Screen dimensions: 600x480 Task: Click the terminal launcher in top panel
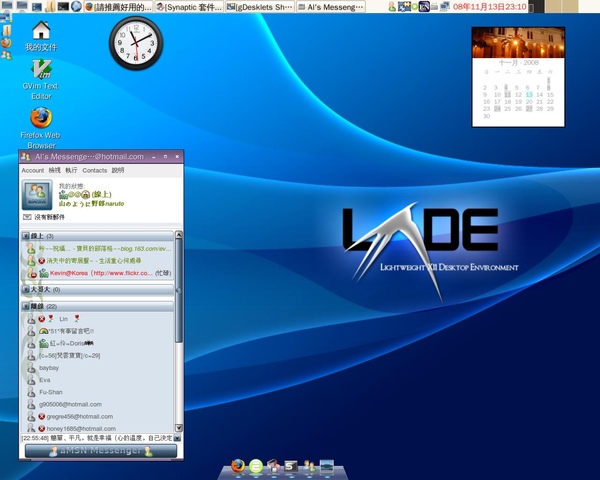[63, 7]
